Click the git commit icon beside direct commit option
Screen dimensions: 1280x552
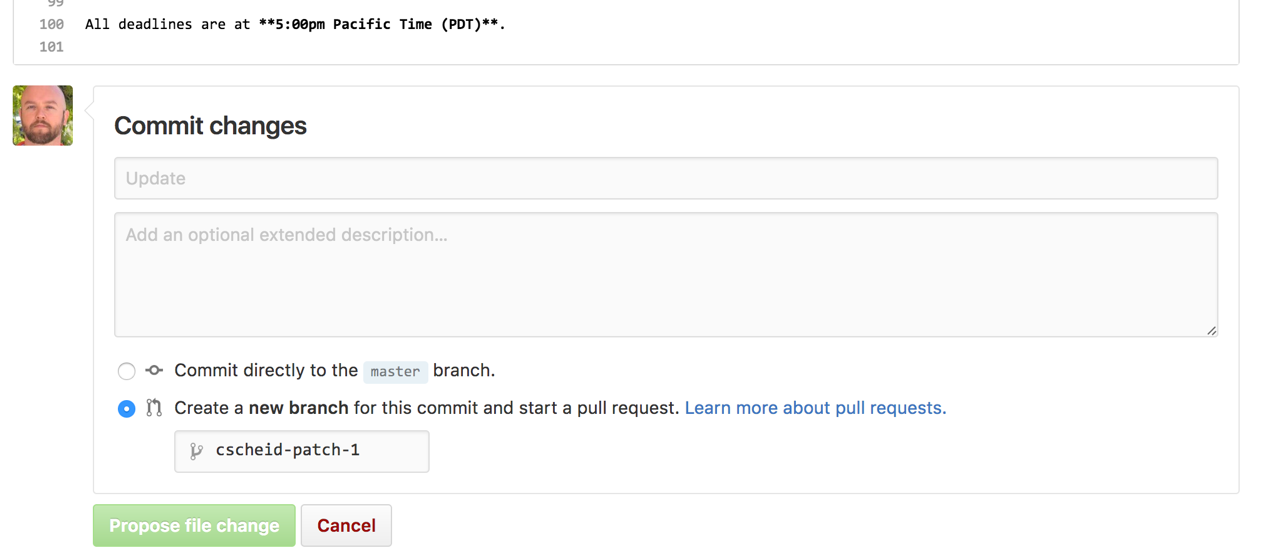pos(154,370)
